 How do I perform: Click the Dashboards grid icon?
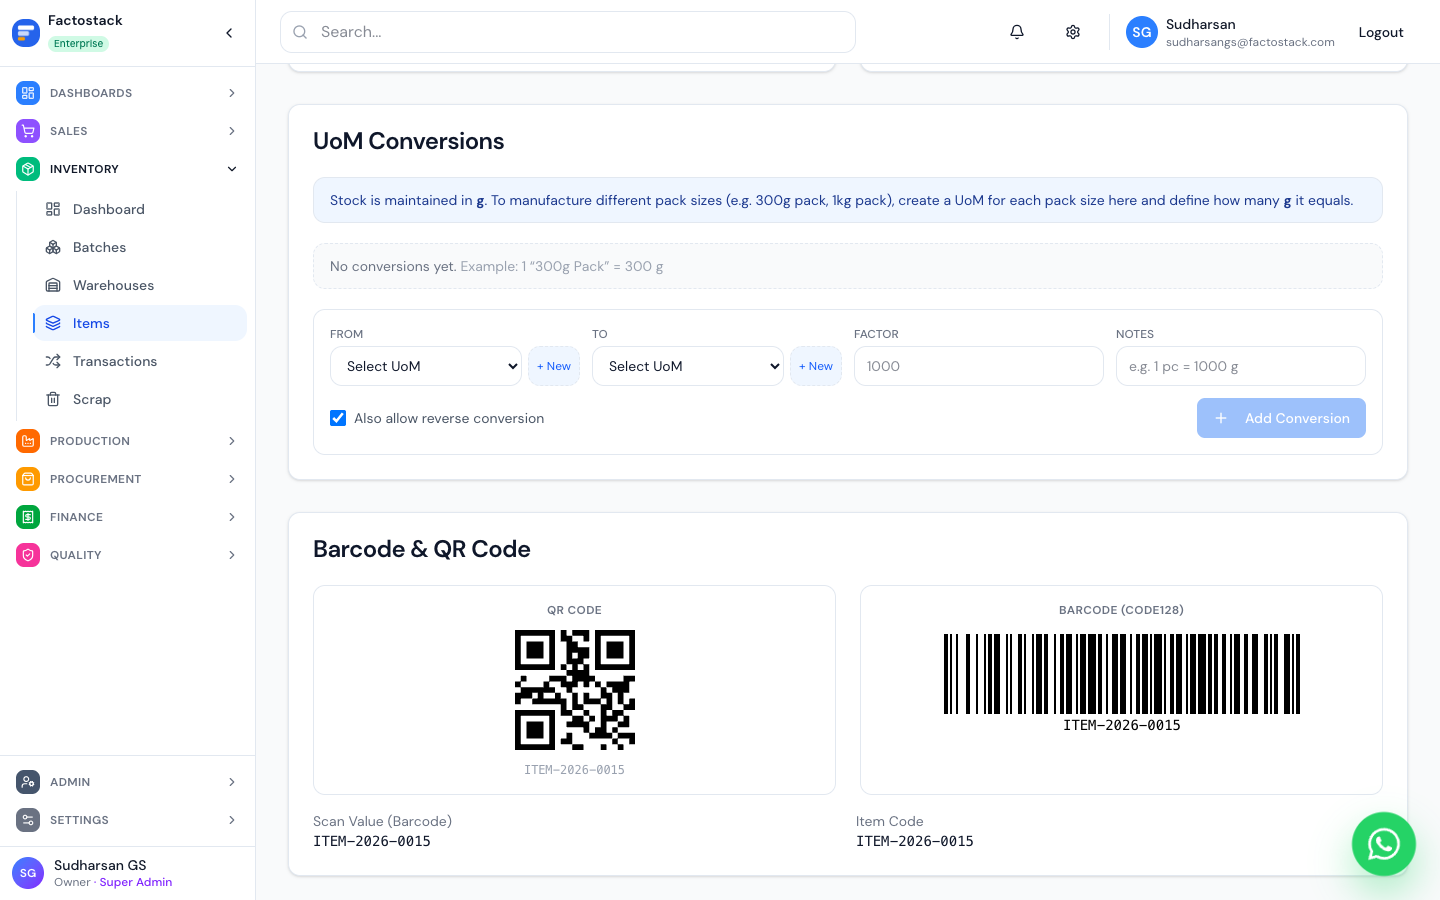pyautogui.click(x=28, y=93)
